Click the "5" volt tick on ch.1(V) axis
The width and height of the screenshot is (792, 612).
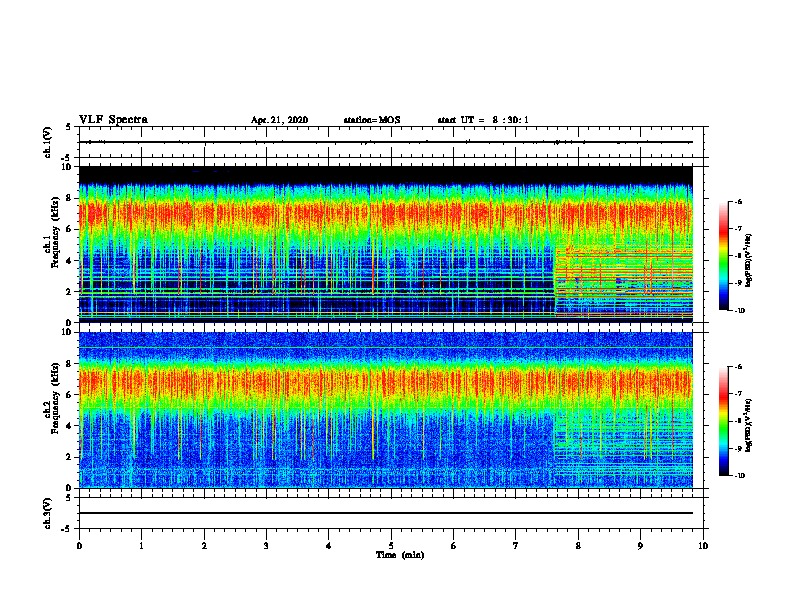coord(69,127)
